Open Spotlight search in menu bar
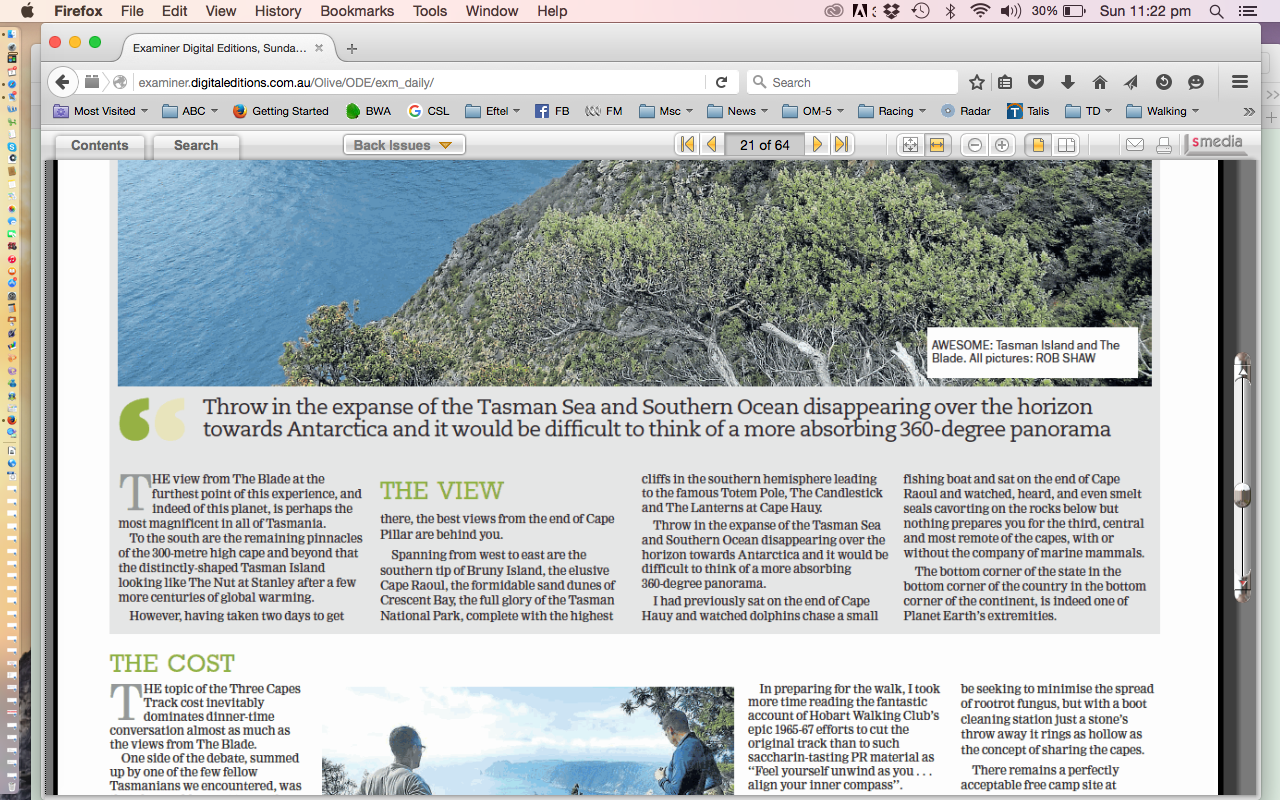Image resolution: width=1280 pixels, height=800 pixels. point(1216,11)
